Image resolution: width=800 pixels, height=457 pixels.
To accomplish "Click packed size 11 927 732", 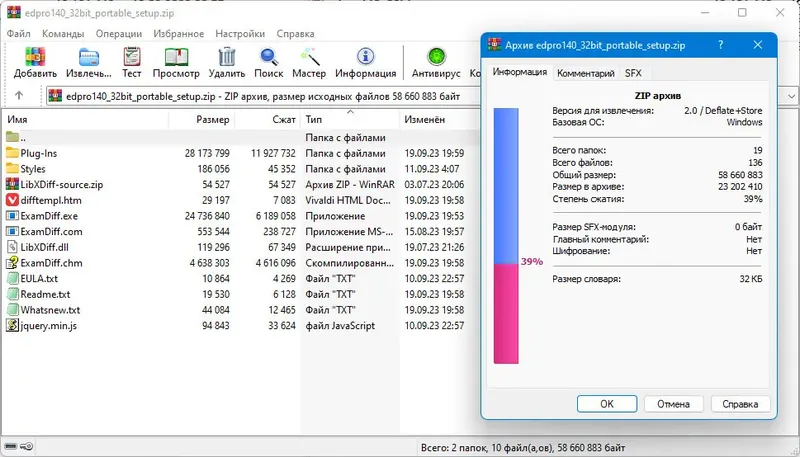I will 273,153.
